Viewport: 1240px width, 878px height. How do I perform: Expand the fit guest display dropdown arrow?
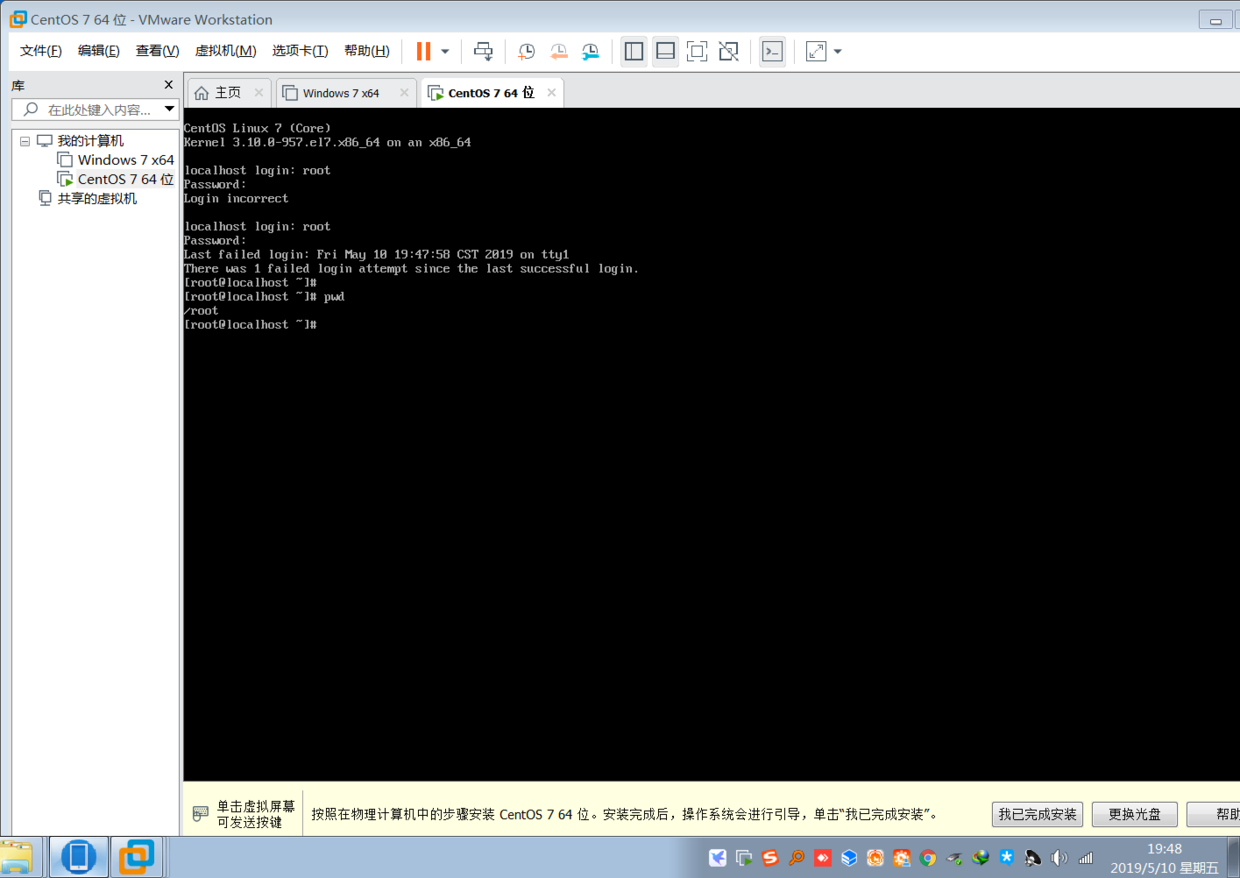pos(836,51)
